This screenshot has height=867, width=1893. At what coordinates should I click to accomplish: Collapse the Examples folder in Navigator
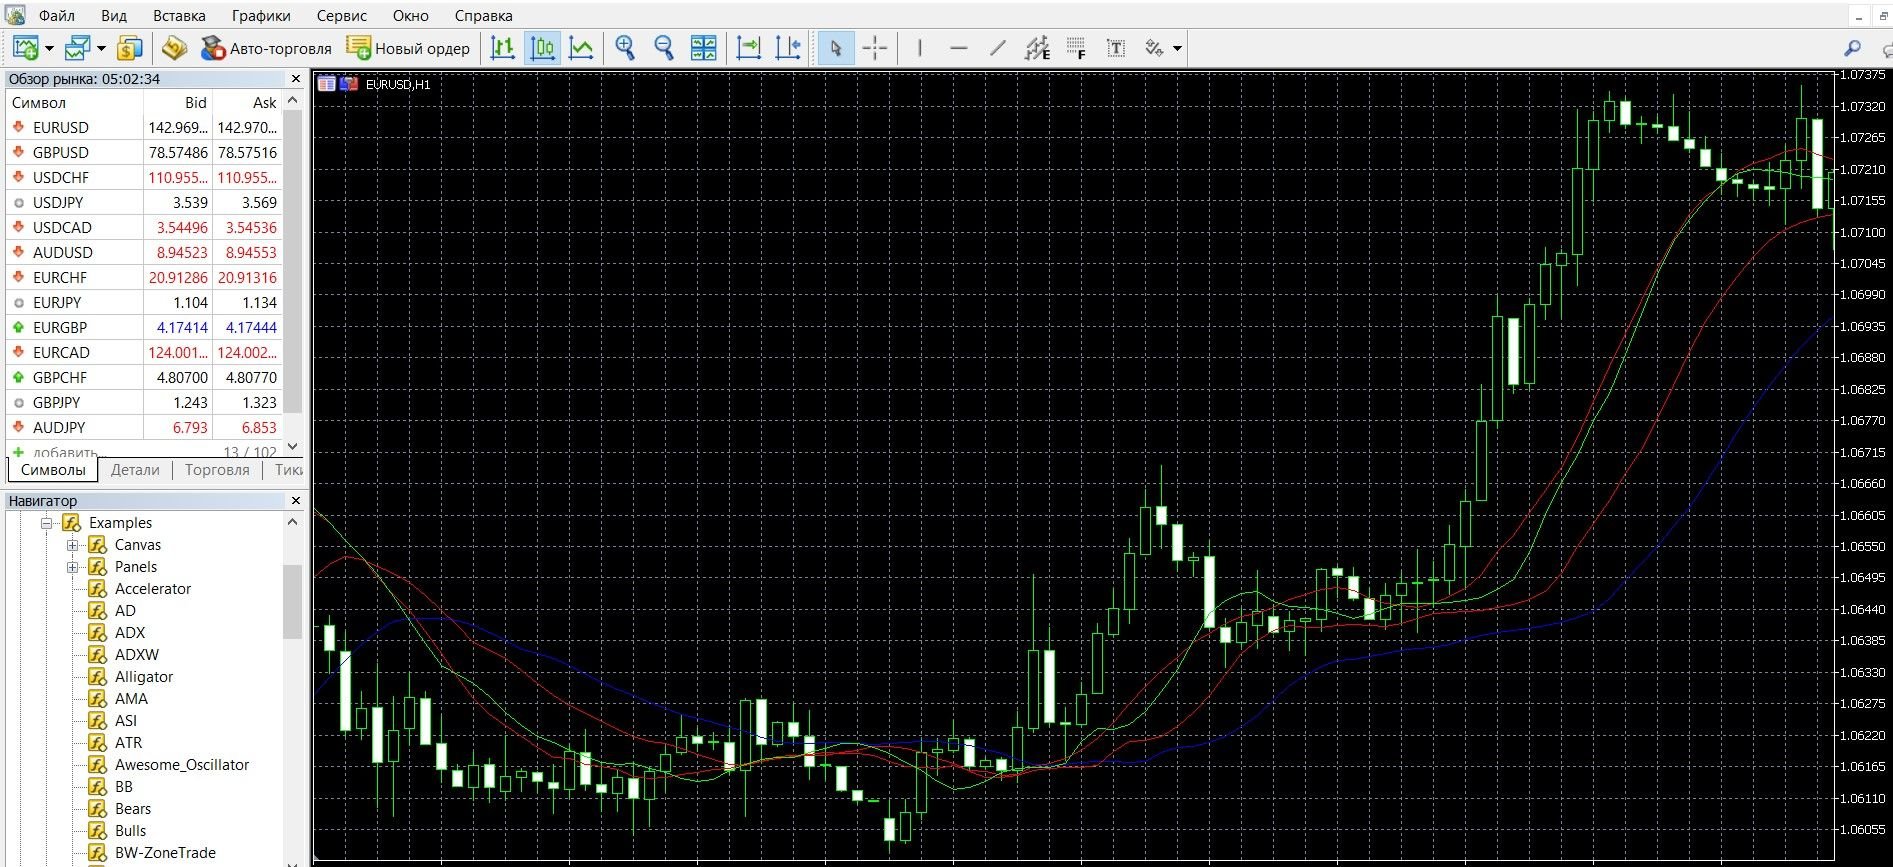(x=46, y=522)
